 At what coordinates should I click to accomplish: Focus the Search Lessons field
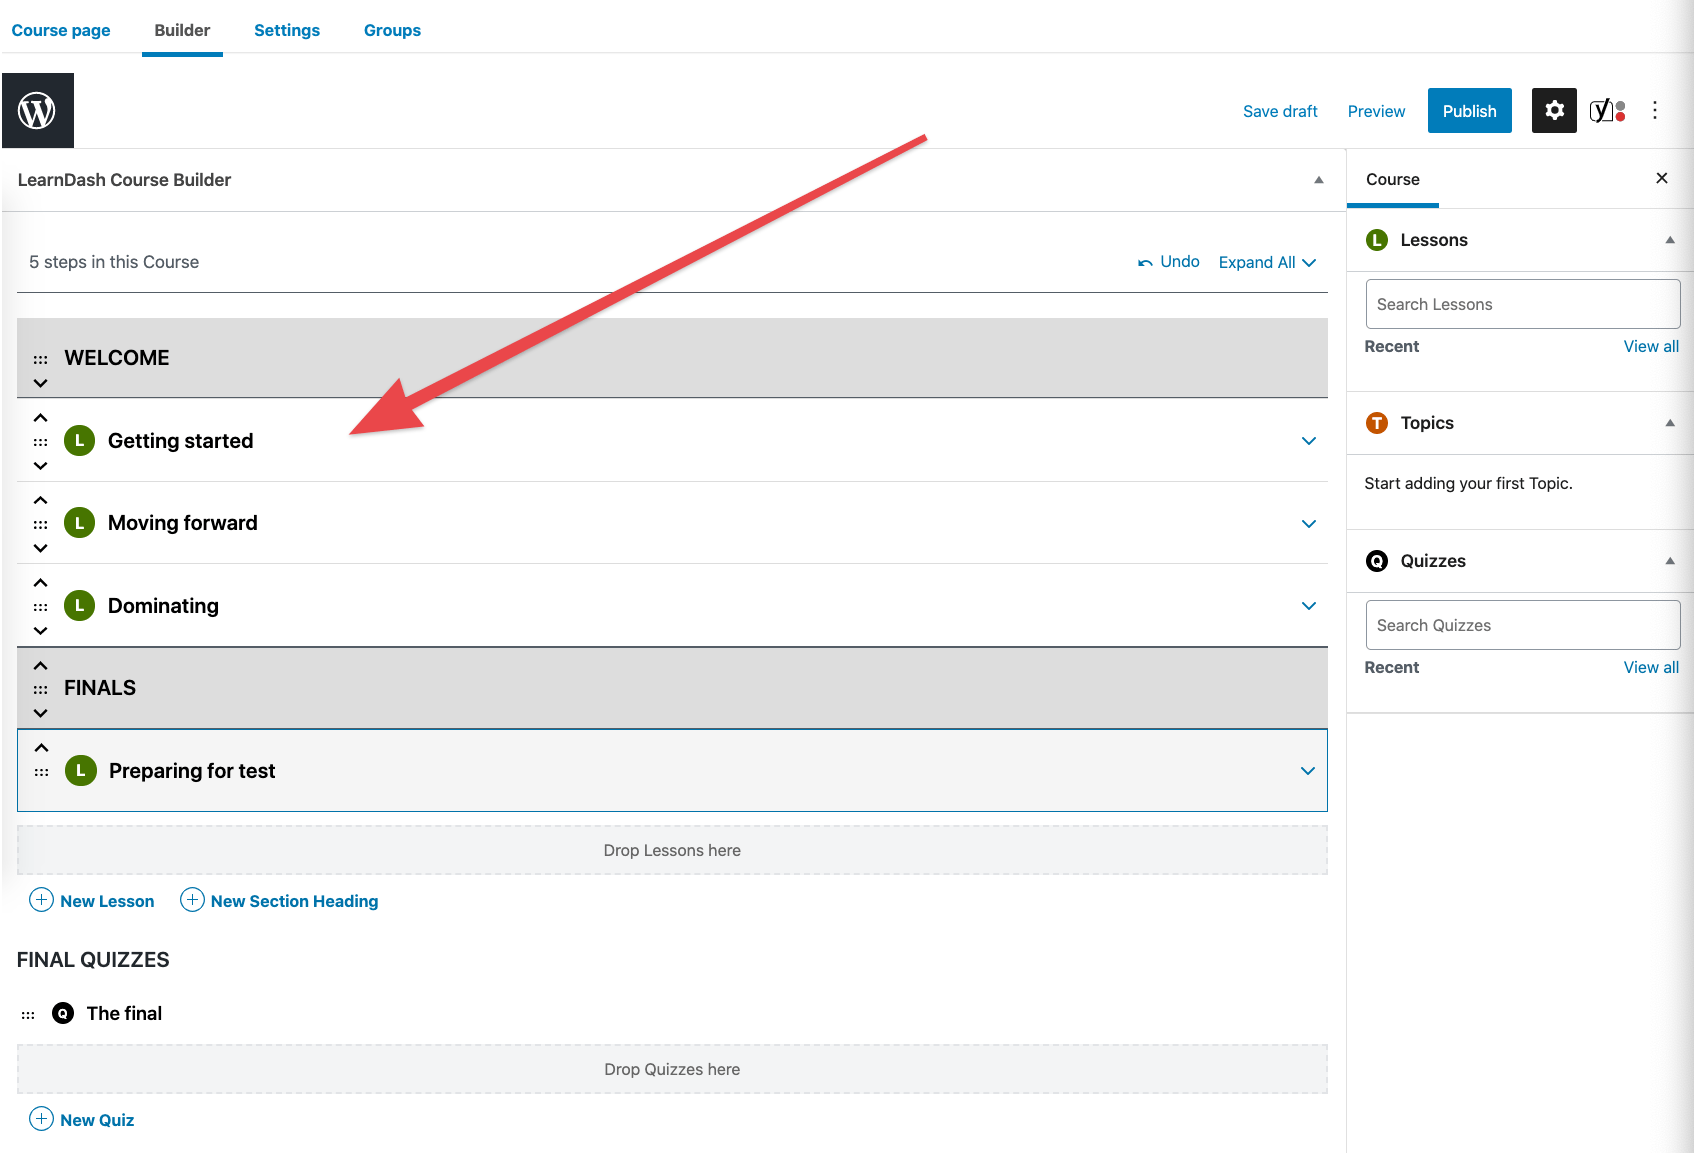tap(1523, 304)
